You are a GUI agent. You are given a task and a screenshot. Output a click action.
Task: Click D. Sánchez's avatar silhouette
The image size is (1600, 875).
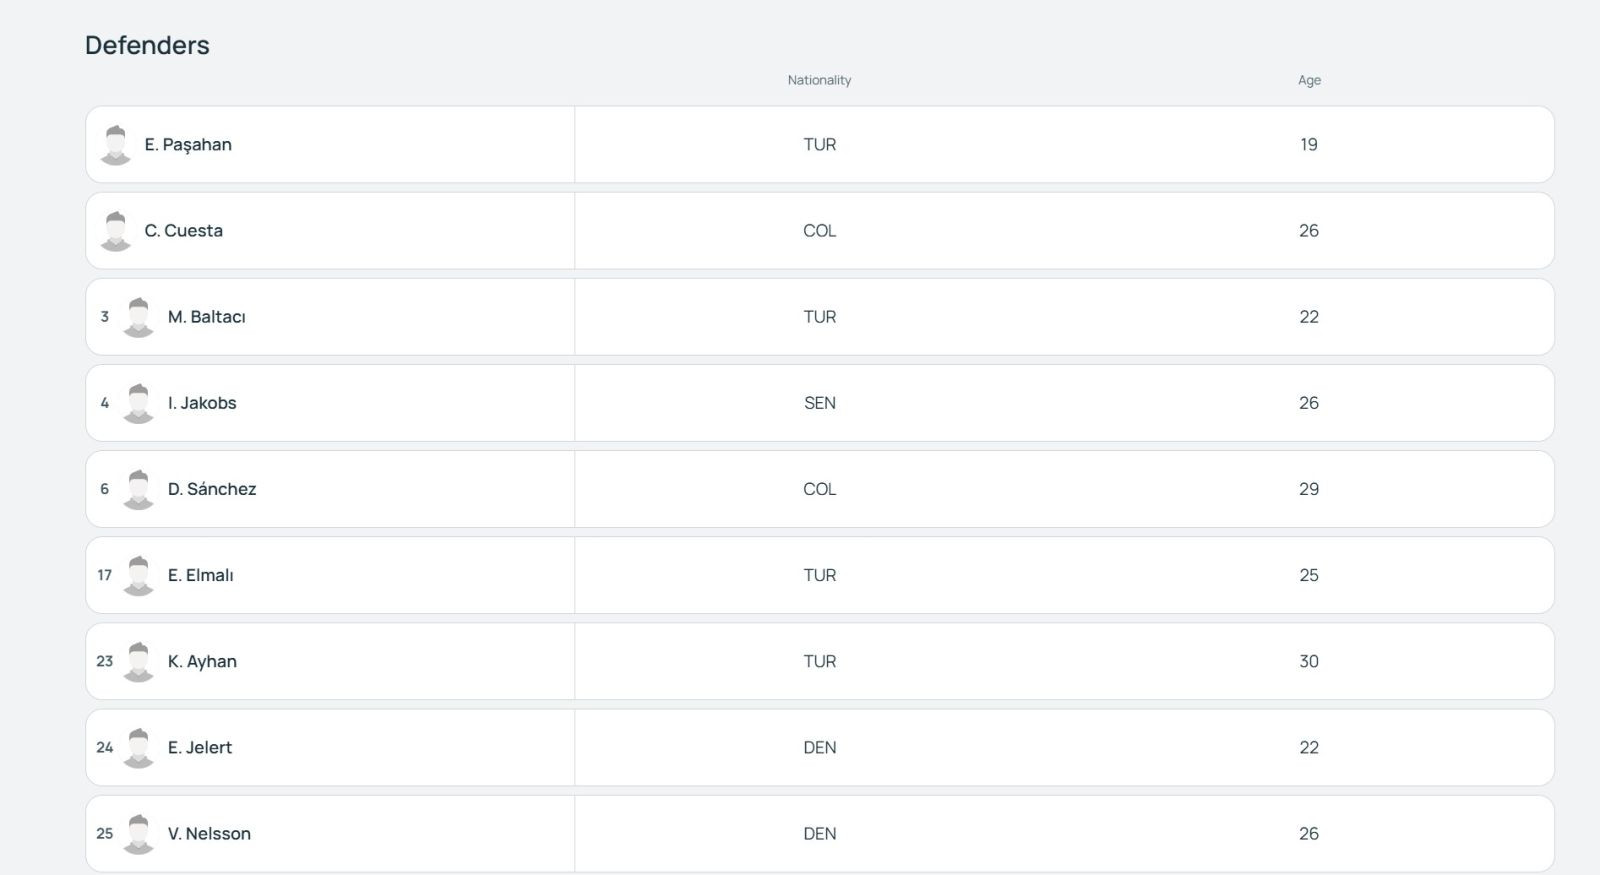(x=139, y=489)
